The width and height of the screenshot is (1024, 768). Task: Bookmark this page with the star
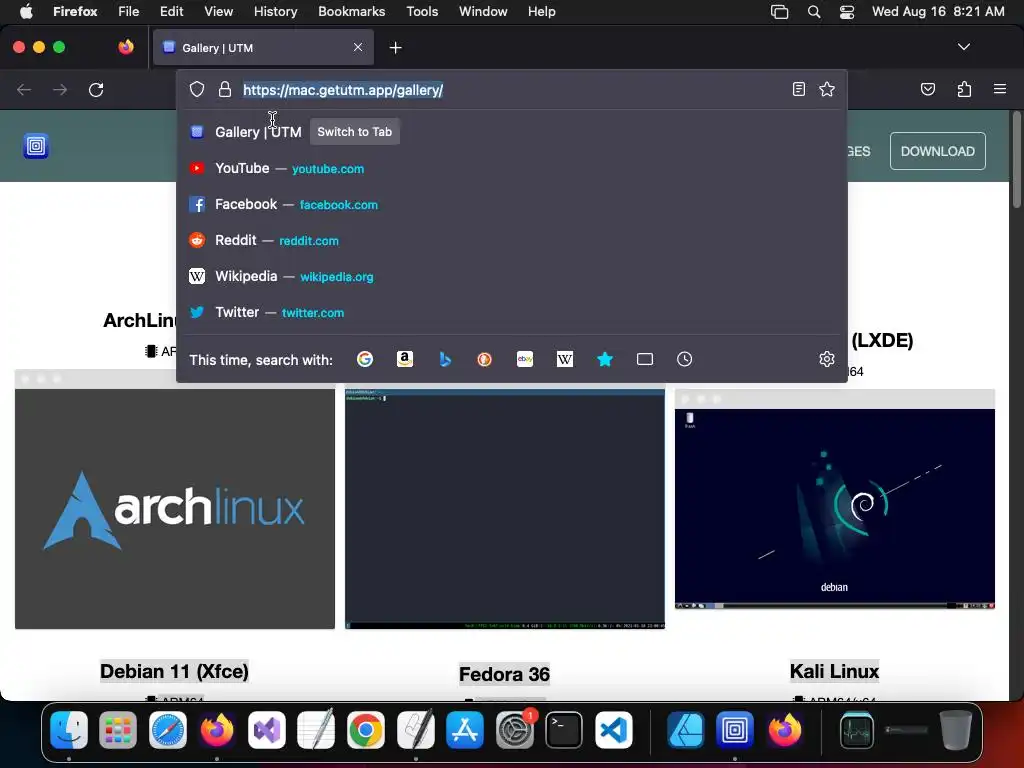pos(827,89)
